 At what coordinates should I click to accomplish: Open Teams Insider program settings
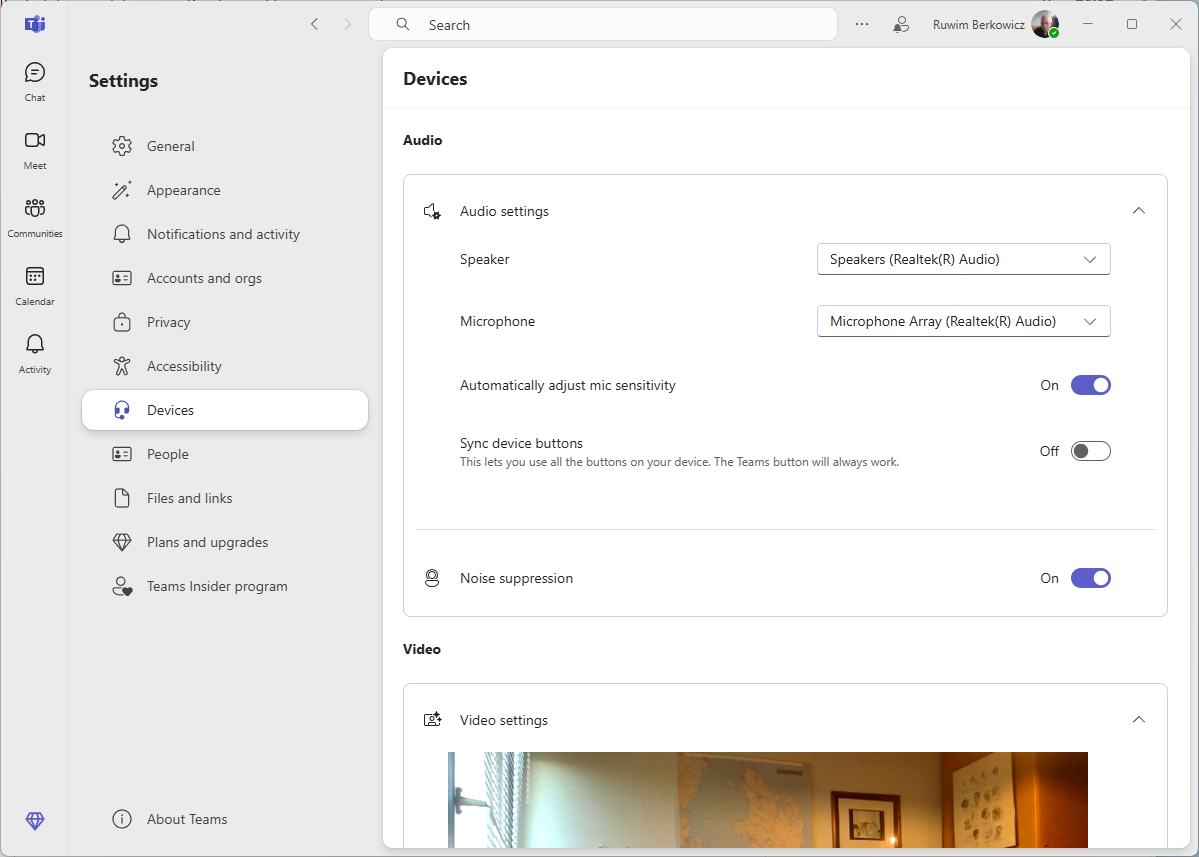point(225,586)
